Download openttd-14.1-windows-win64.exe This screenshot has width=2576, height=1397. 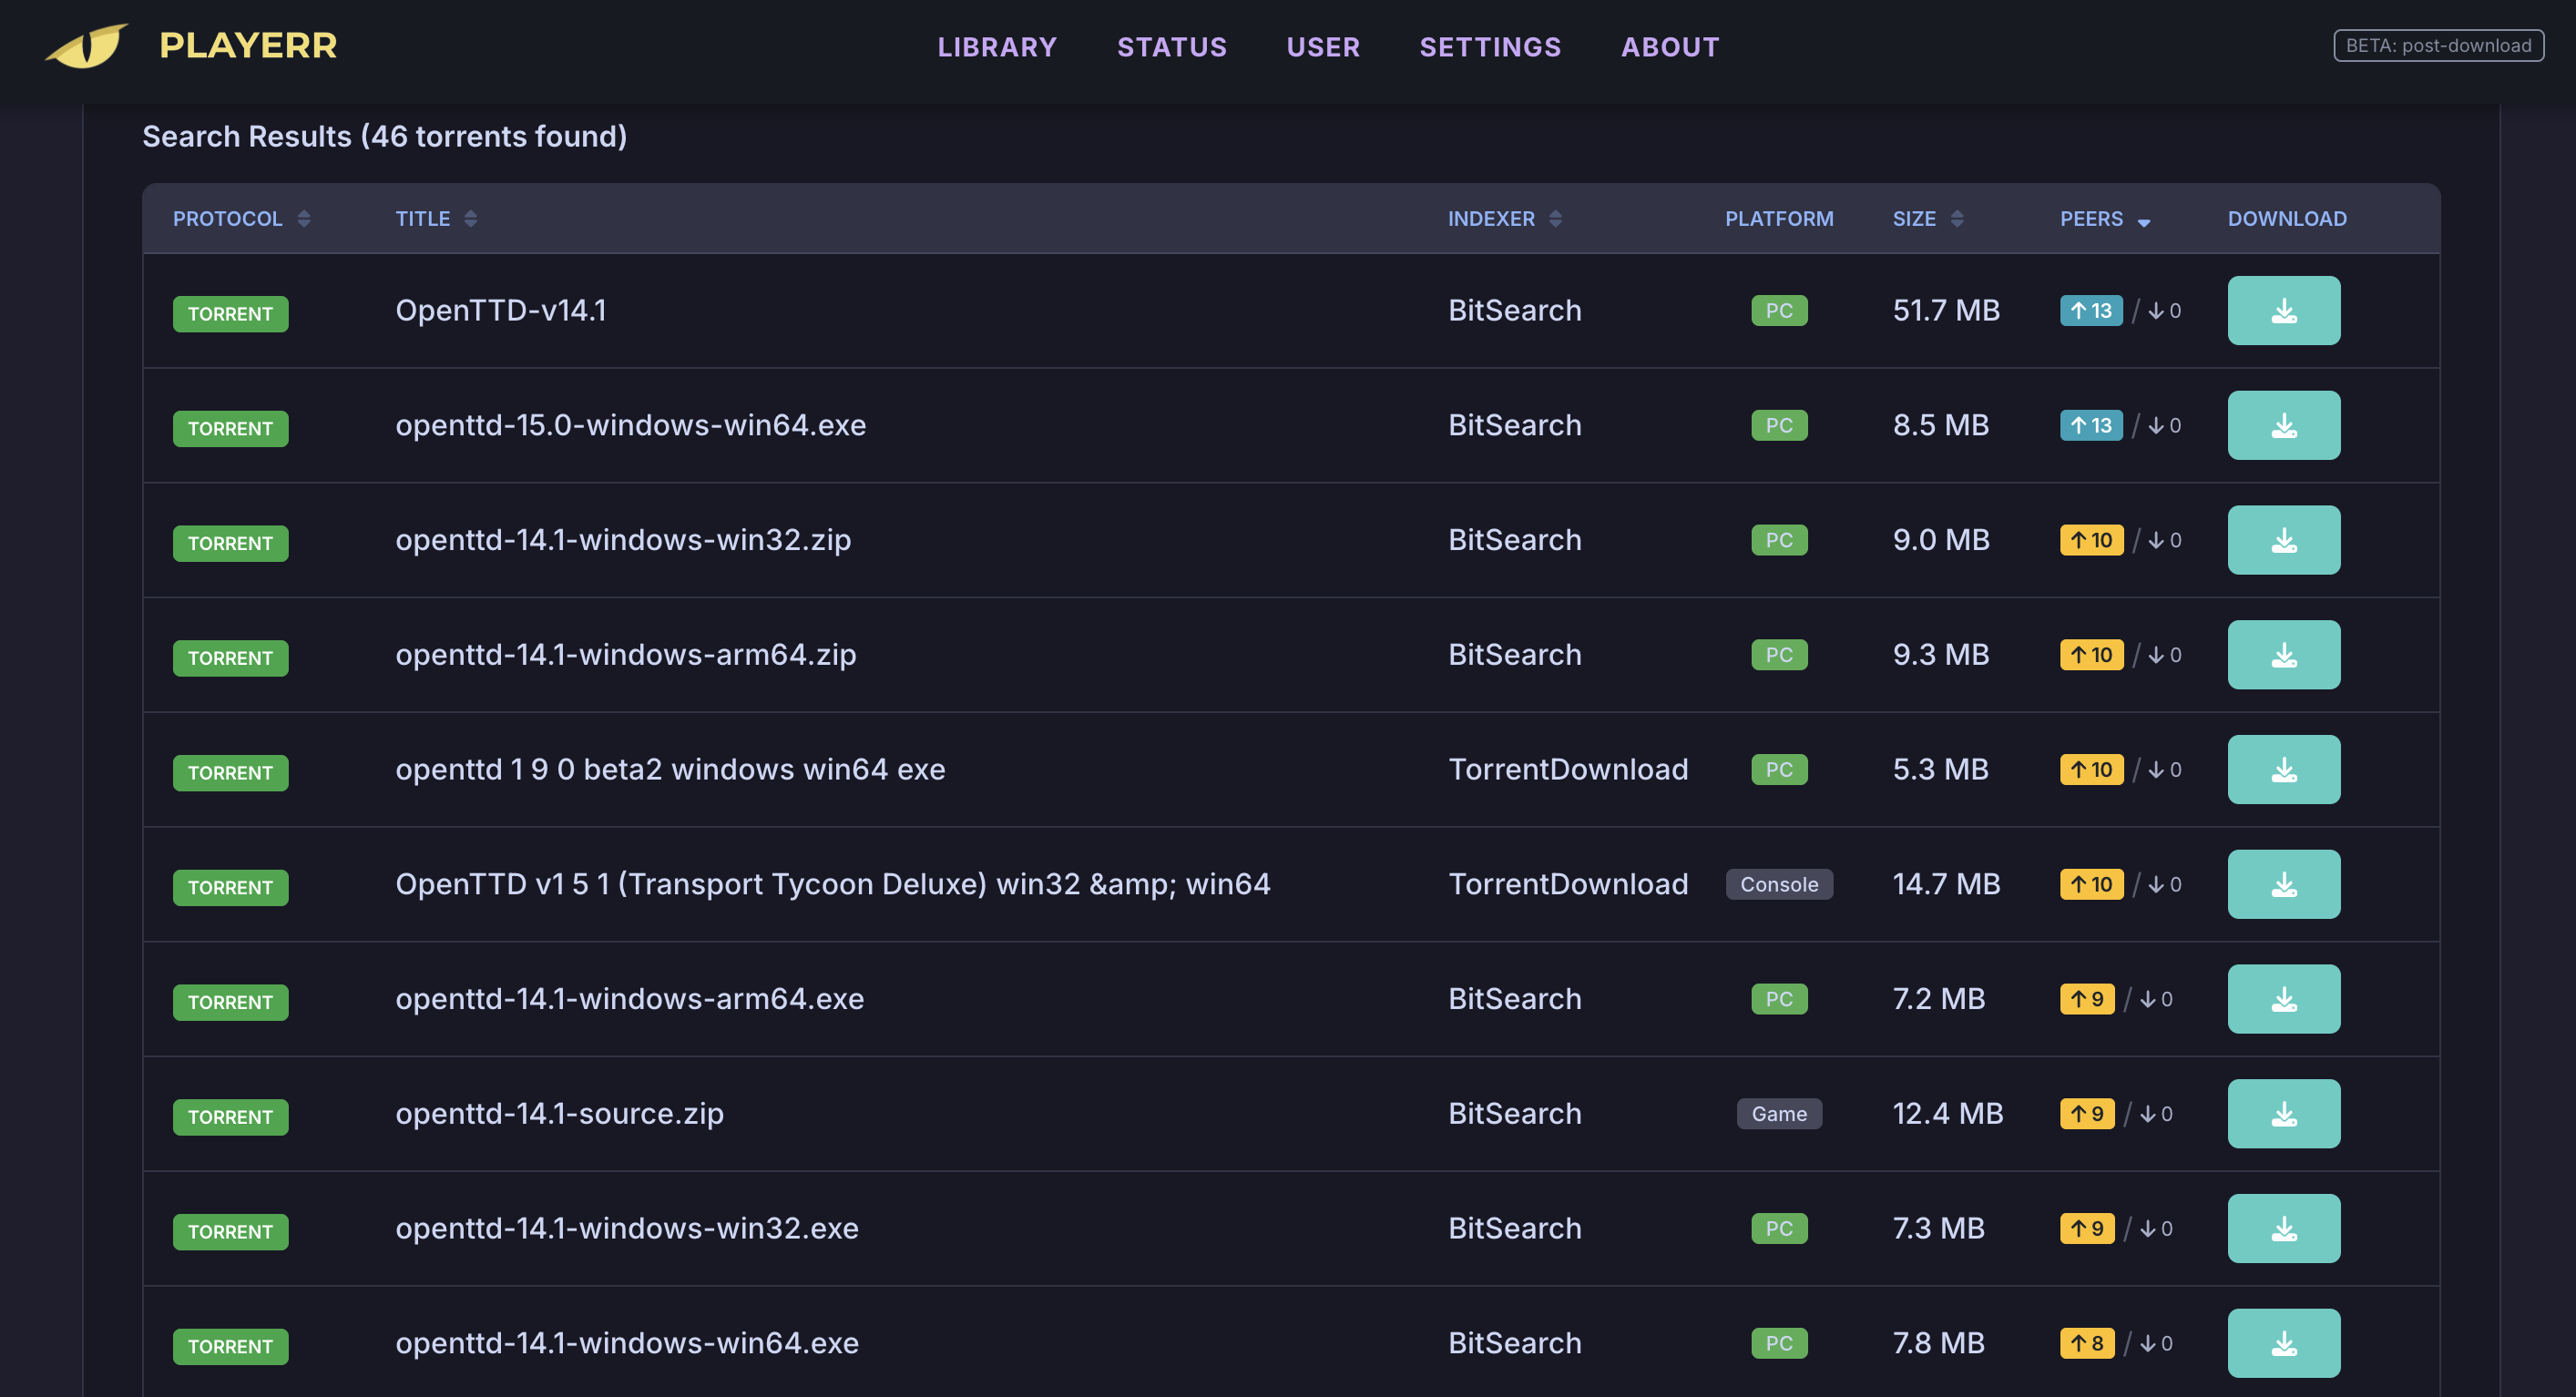click(x=2284, y=1343)
